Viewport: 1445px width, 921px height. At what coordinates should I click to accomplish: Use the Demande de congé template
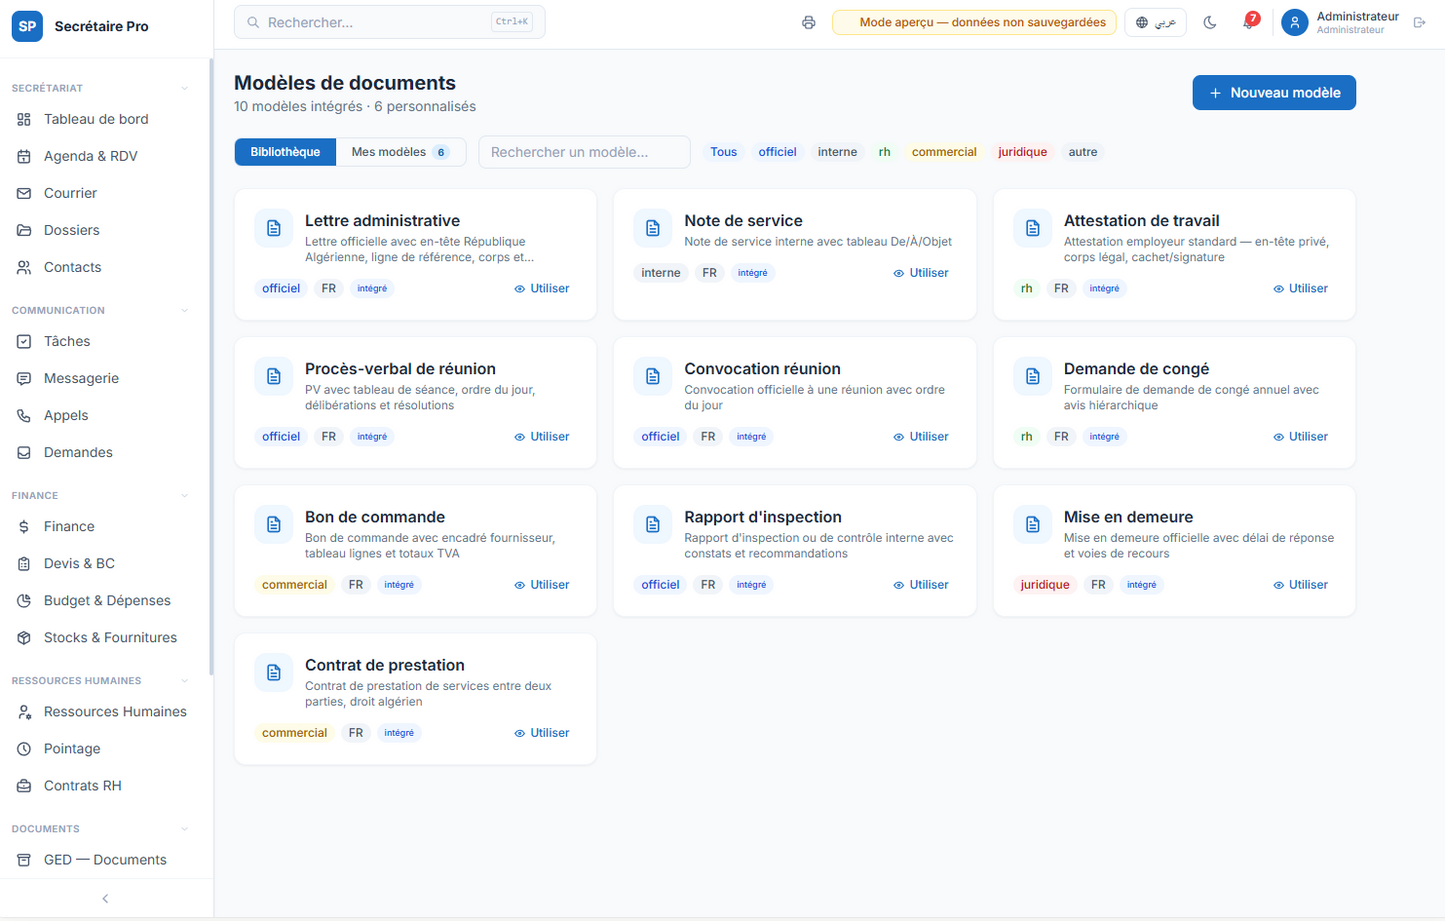point(1301,436)
